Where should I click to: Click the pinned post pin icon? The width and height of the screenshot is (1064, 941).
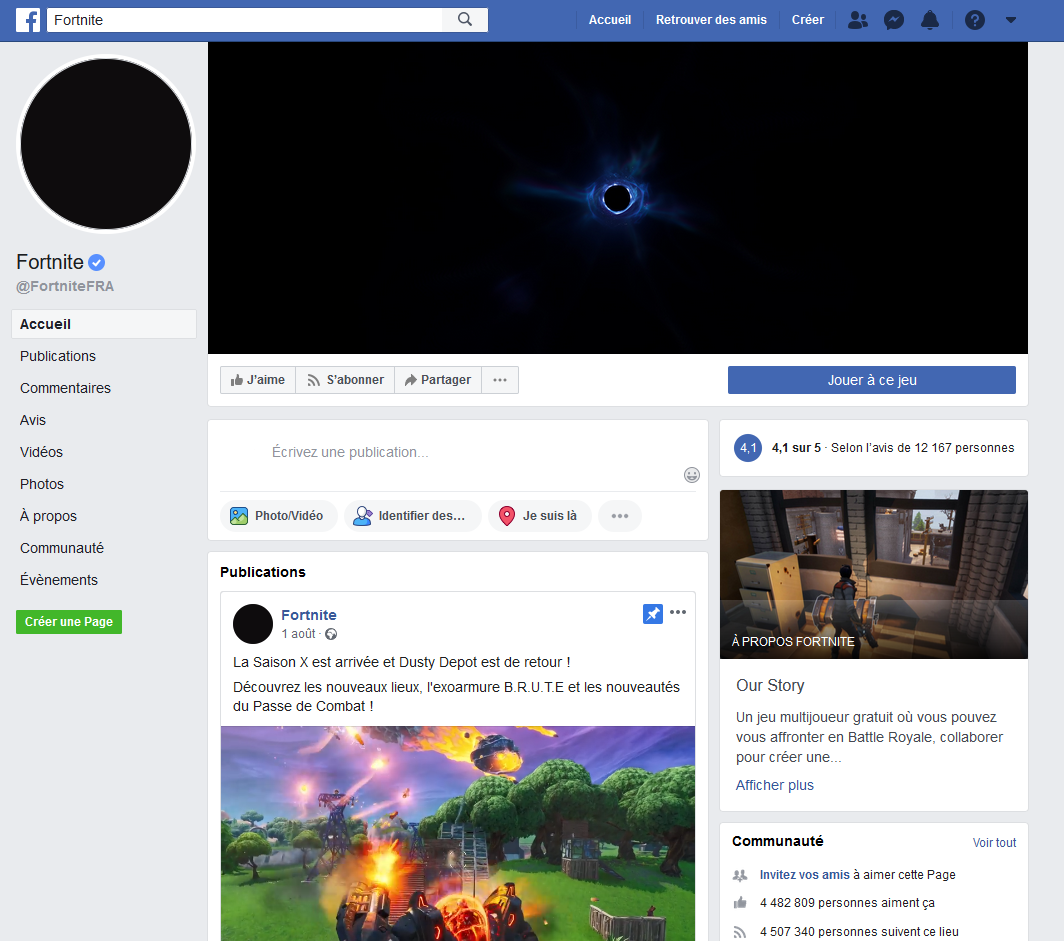tap(653, 614)
